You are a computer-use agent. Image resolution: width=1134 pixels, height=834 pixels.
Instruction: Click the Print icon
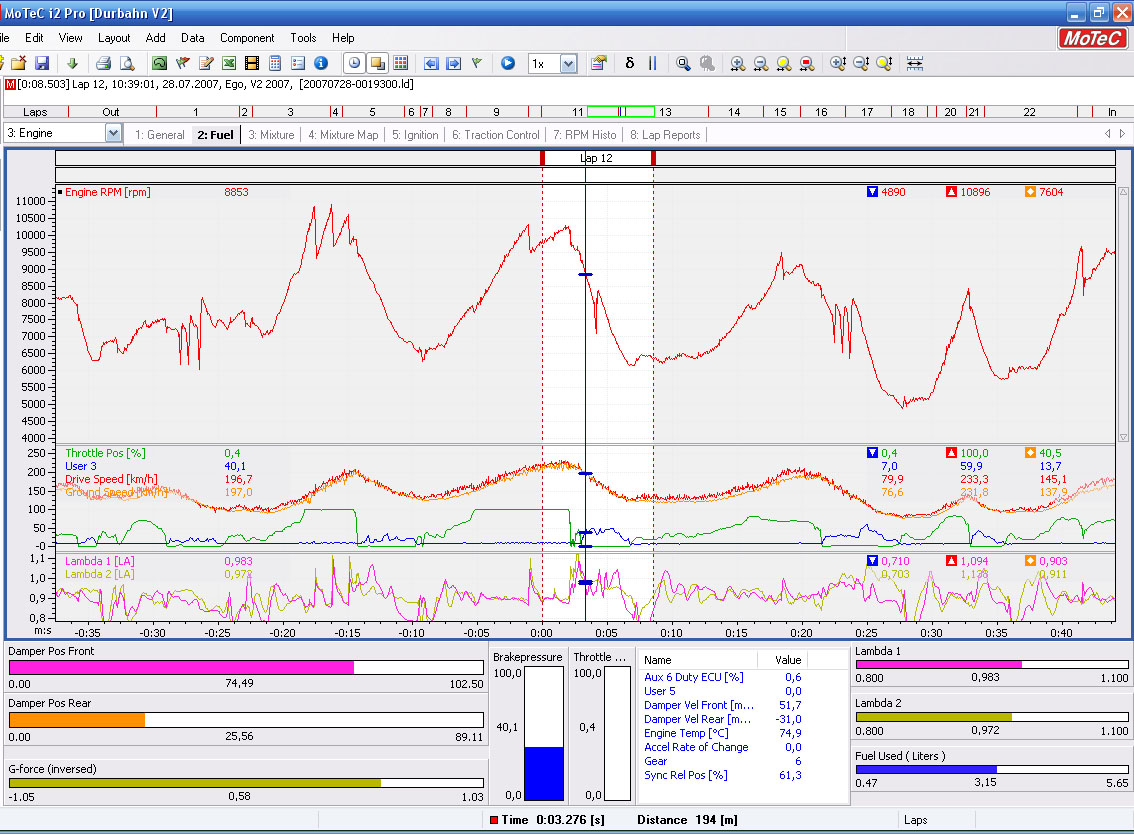tap(103, 64)
